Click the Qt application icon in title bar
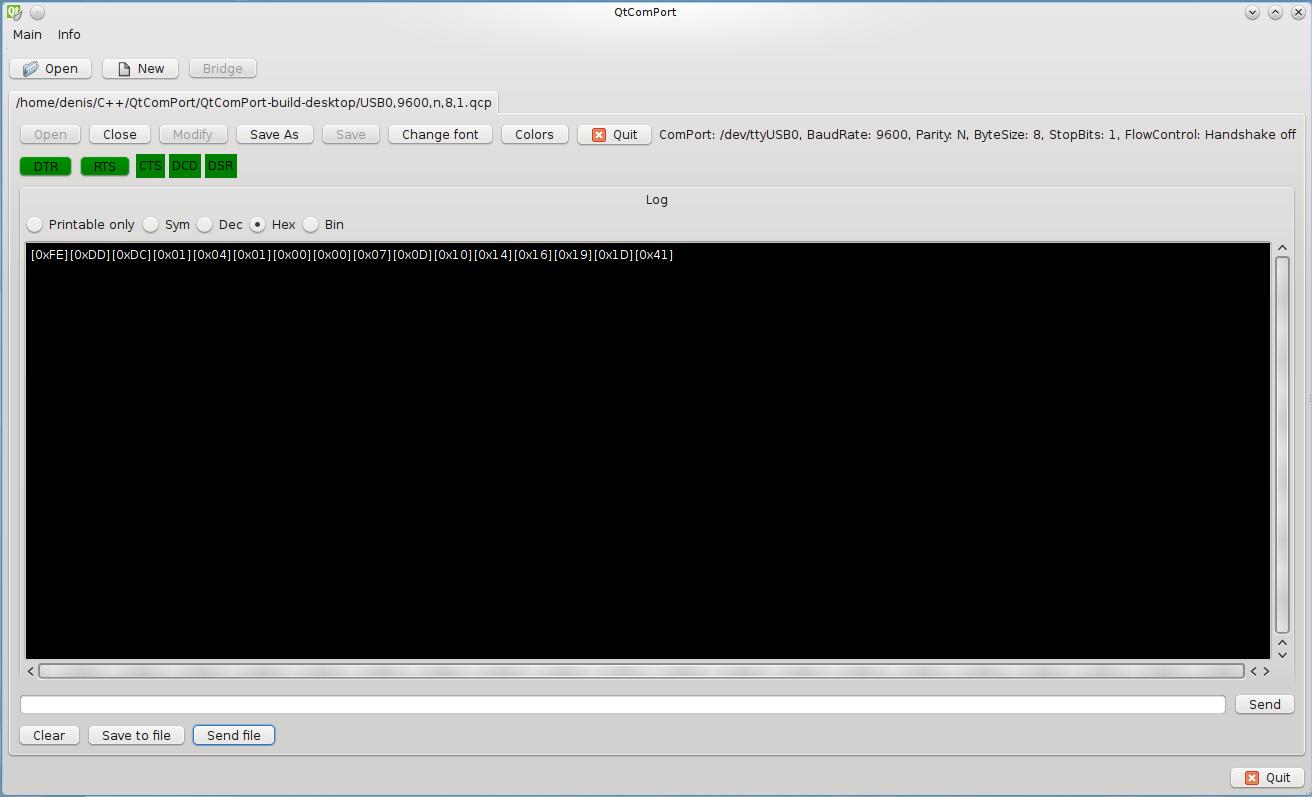1312x797 pixels. tap(14, 13)
